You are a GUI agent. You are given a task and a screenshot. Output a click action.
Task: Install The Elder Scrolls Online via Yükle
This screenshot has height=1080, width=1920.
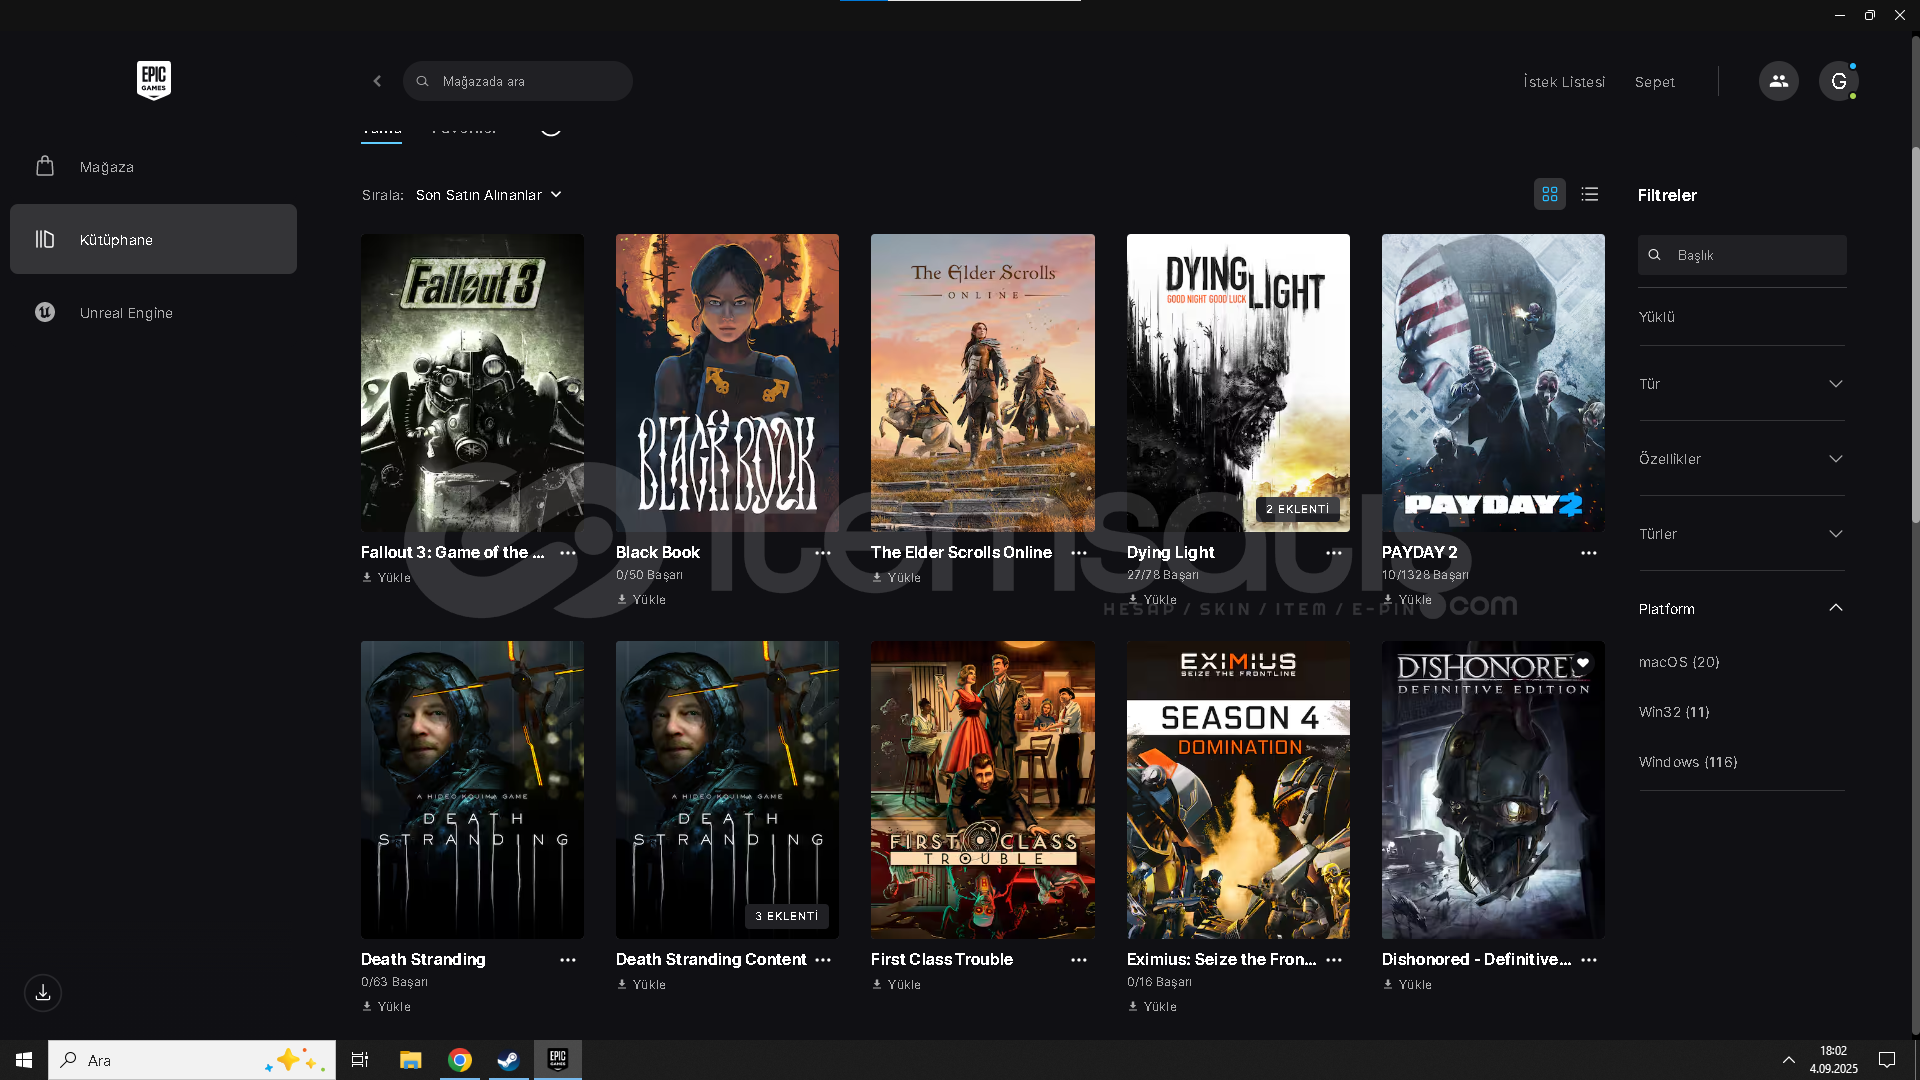point(896,578)
